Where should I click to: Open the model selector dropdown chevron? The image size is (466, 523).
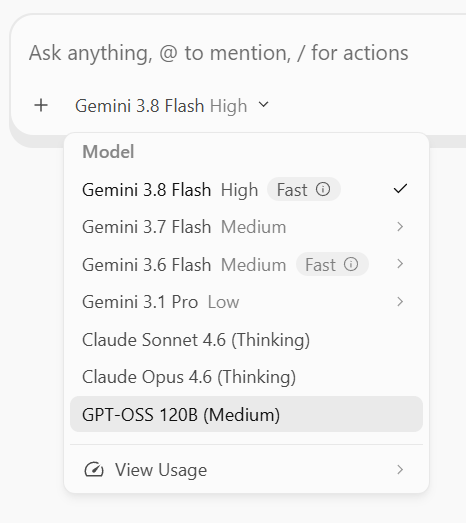coord(264,105)
